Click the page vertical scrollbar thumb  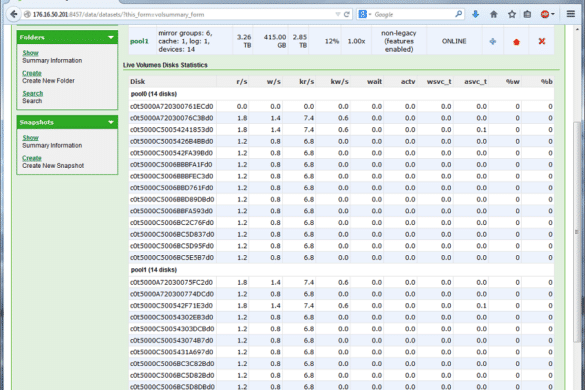577,231
